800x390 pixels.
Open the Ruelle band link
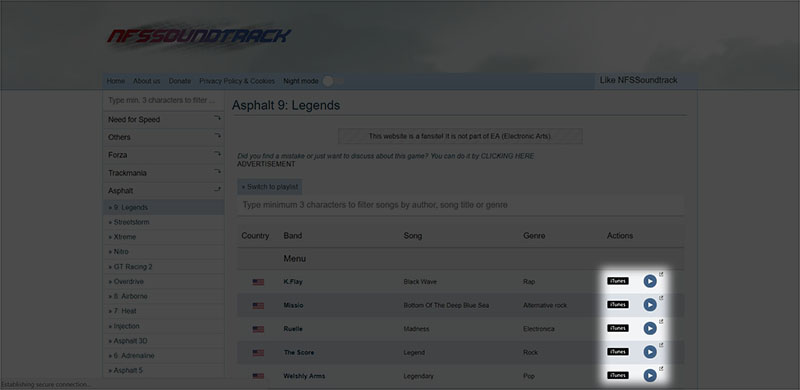(293, 329)
